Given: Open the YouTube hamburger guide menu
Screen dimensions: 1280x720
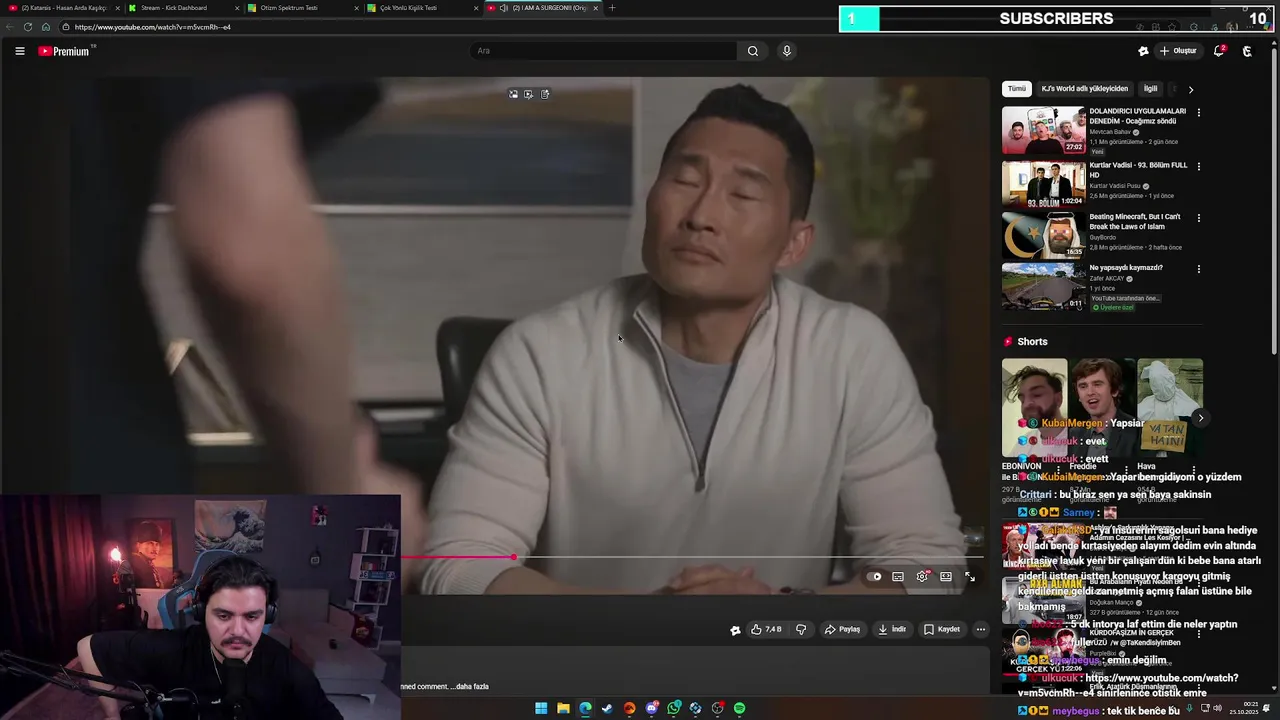Looking at the screenshot, I should [x=19, y=51].
